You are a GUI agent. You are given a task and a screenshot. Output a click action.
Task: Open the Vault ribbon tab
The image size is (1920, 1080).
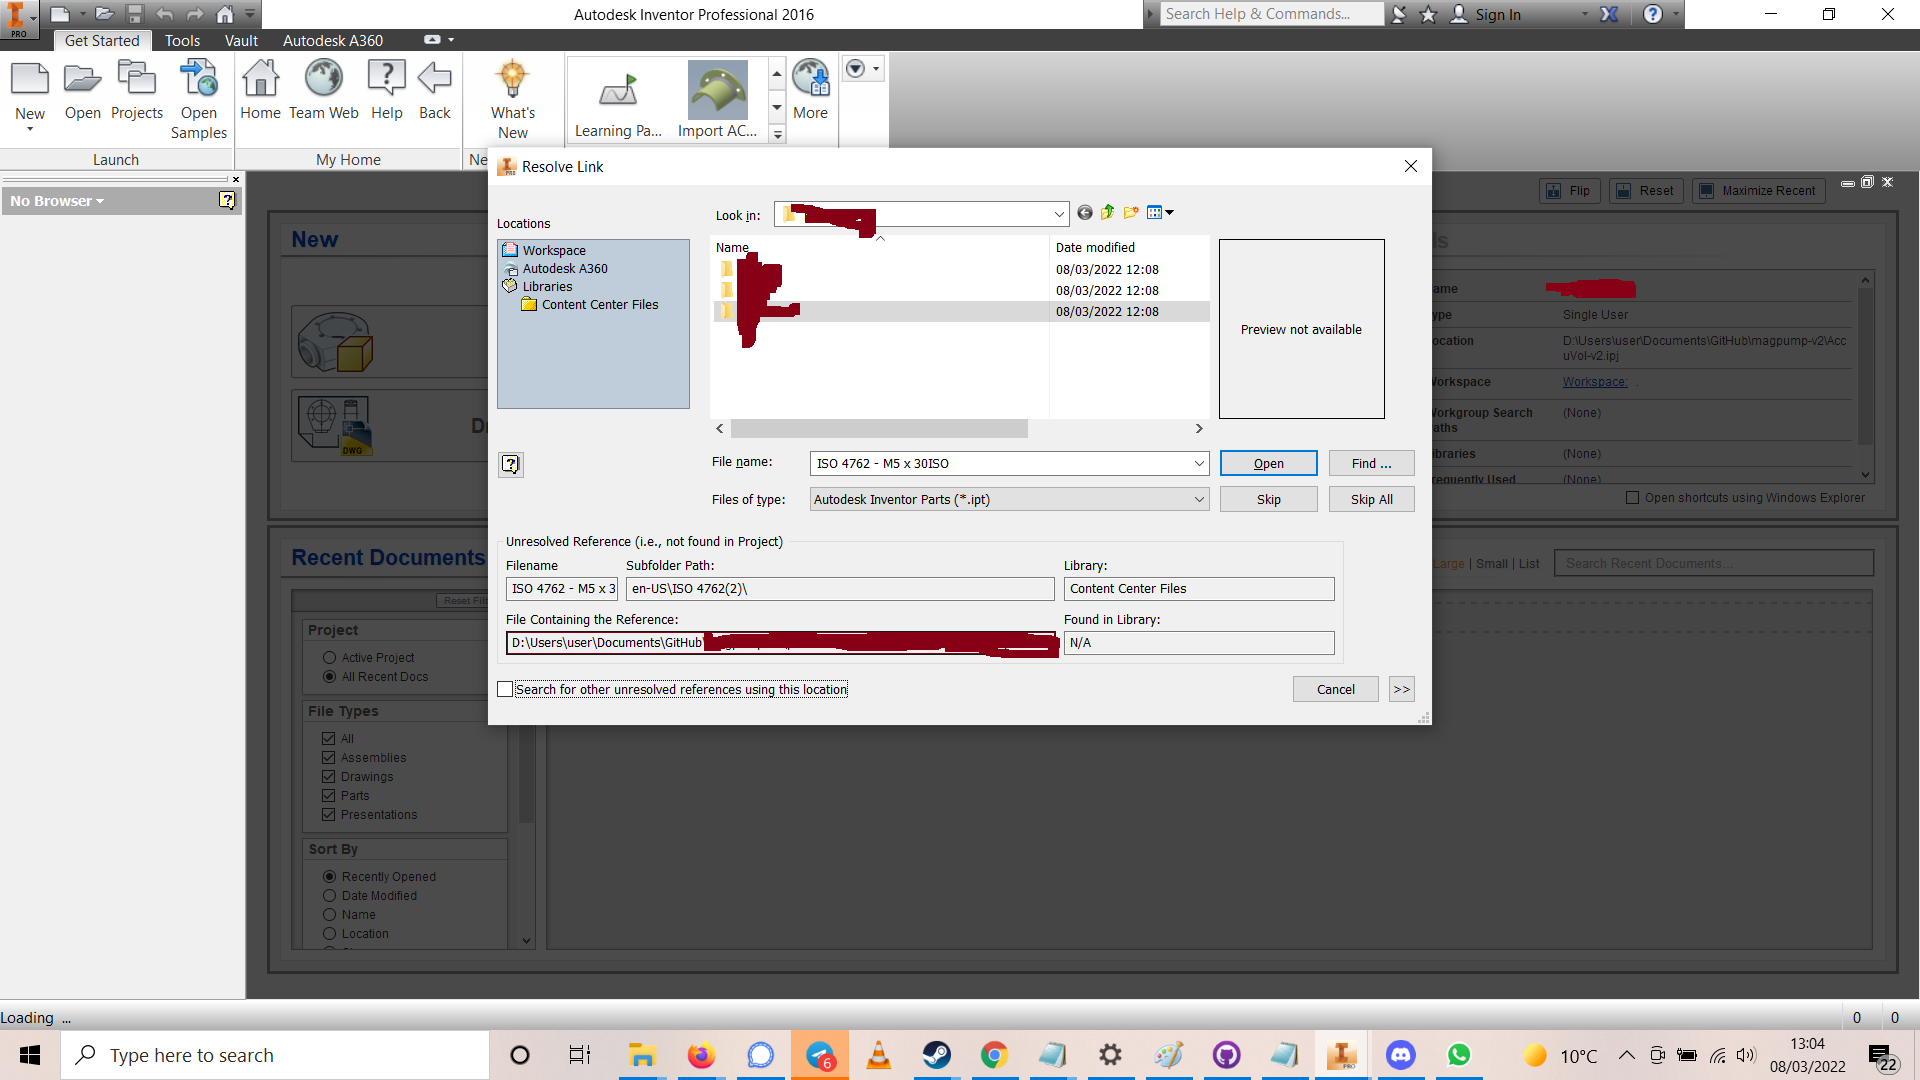241,41
